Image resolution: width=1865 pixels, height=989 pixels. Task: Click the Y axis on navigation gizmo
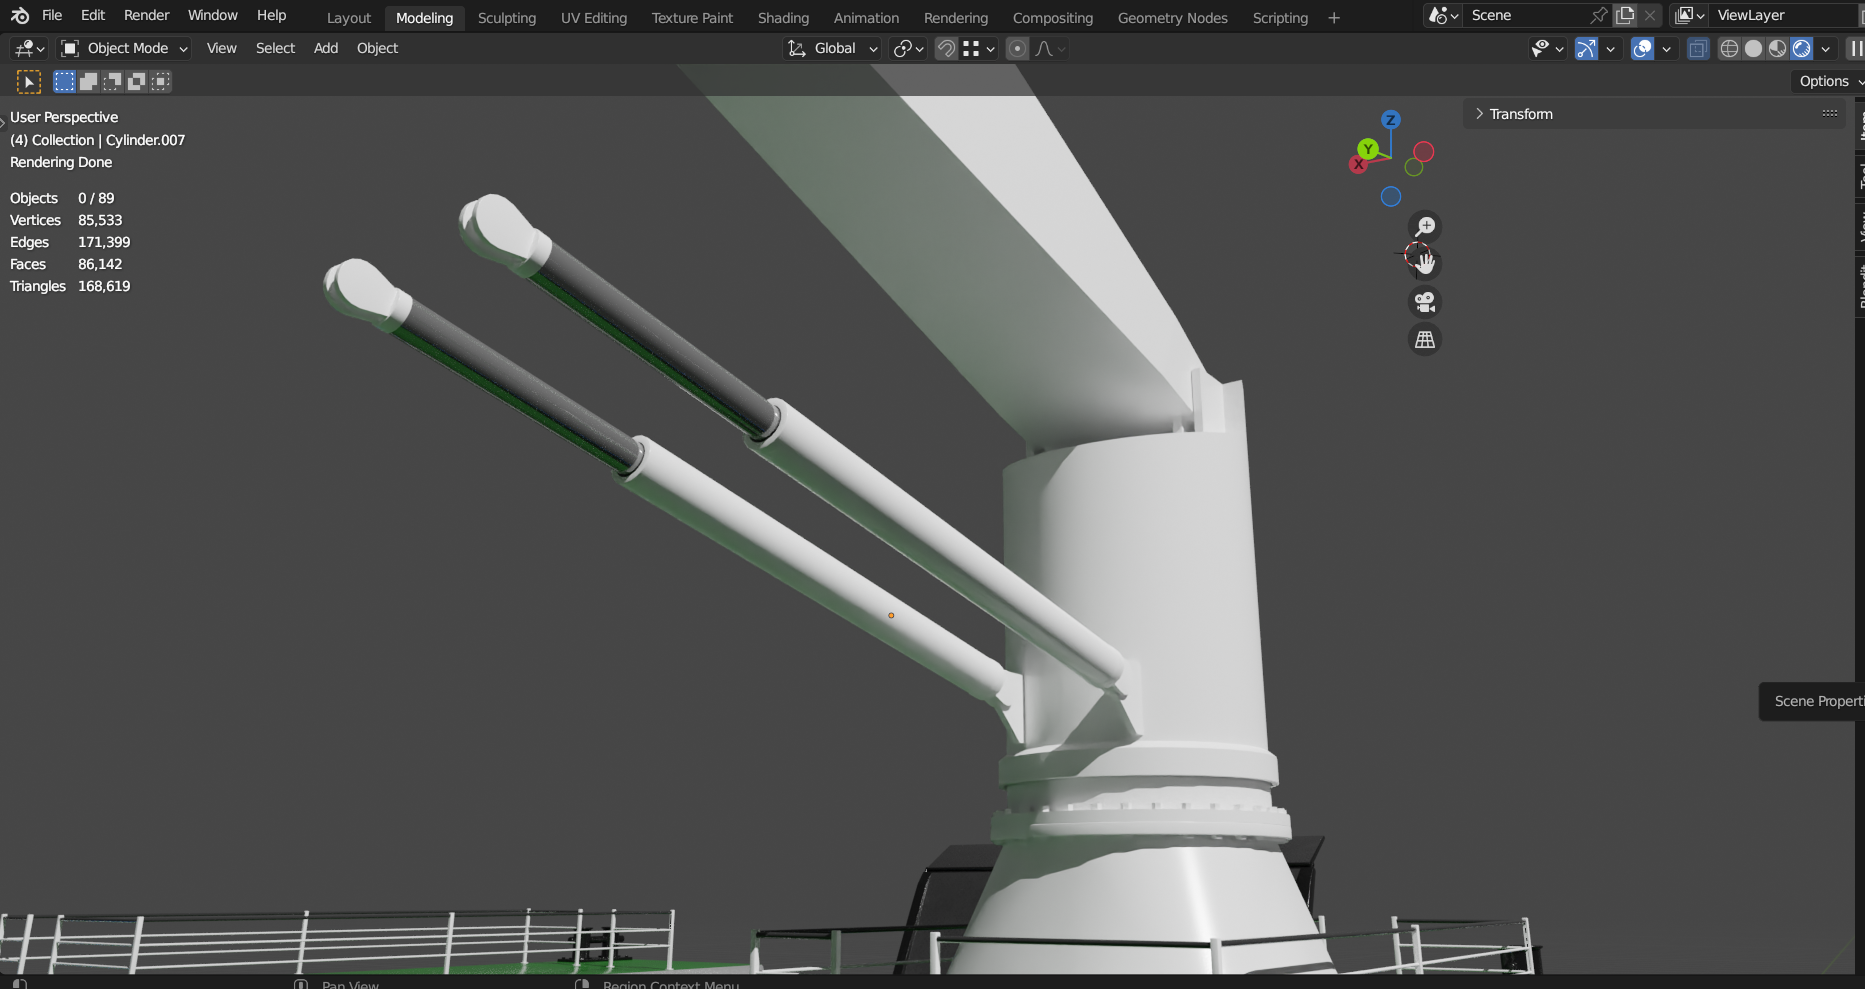click(x=1368, y=149)
